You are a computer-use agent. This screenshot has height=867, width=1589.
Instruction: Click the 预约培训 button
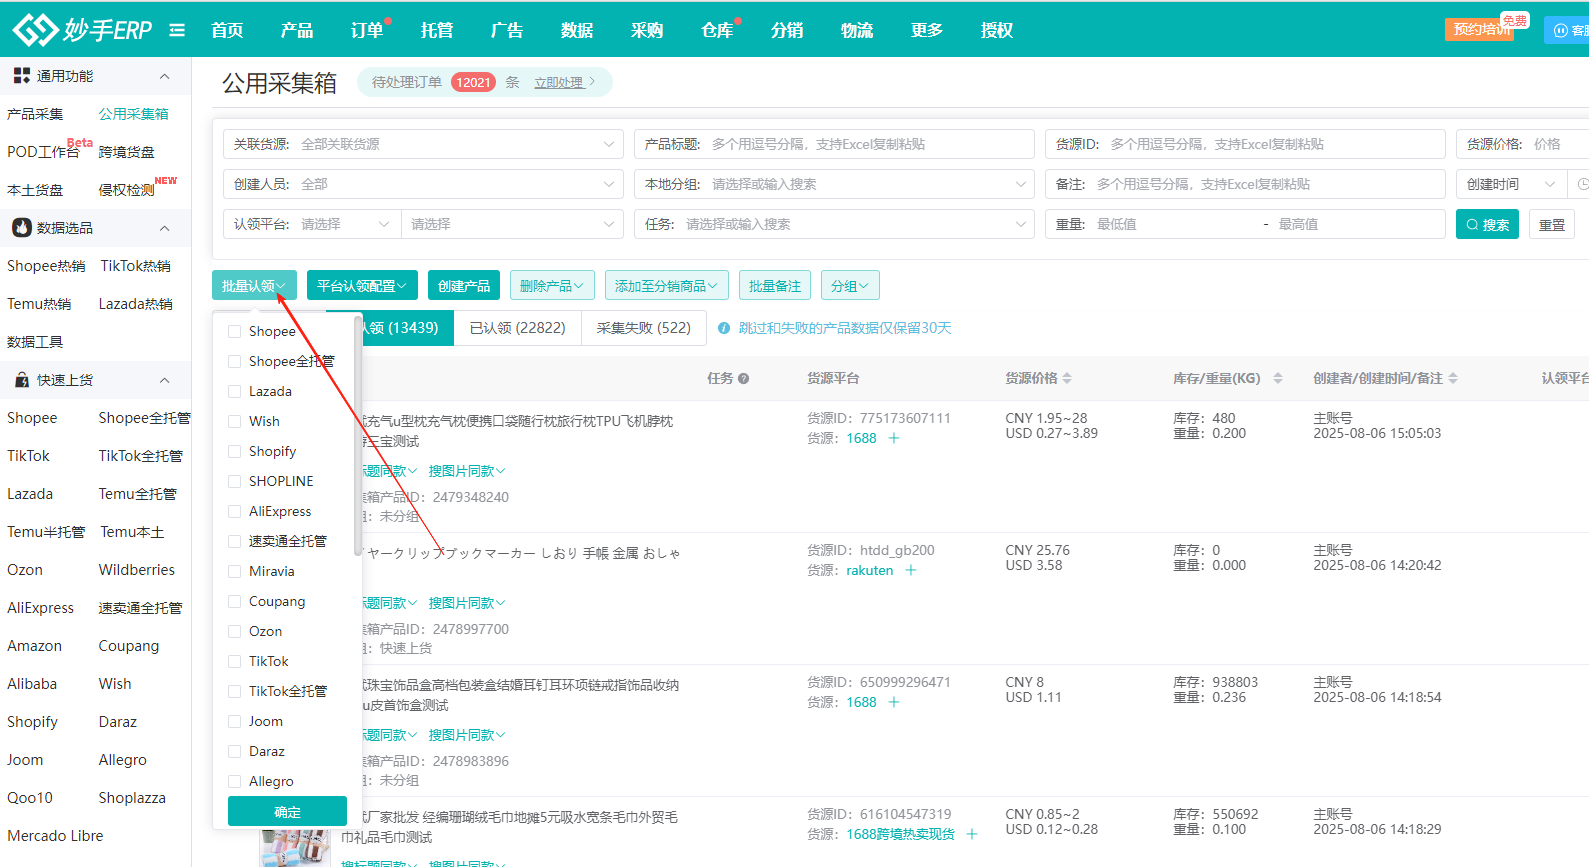1480,30
